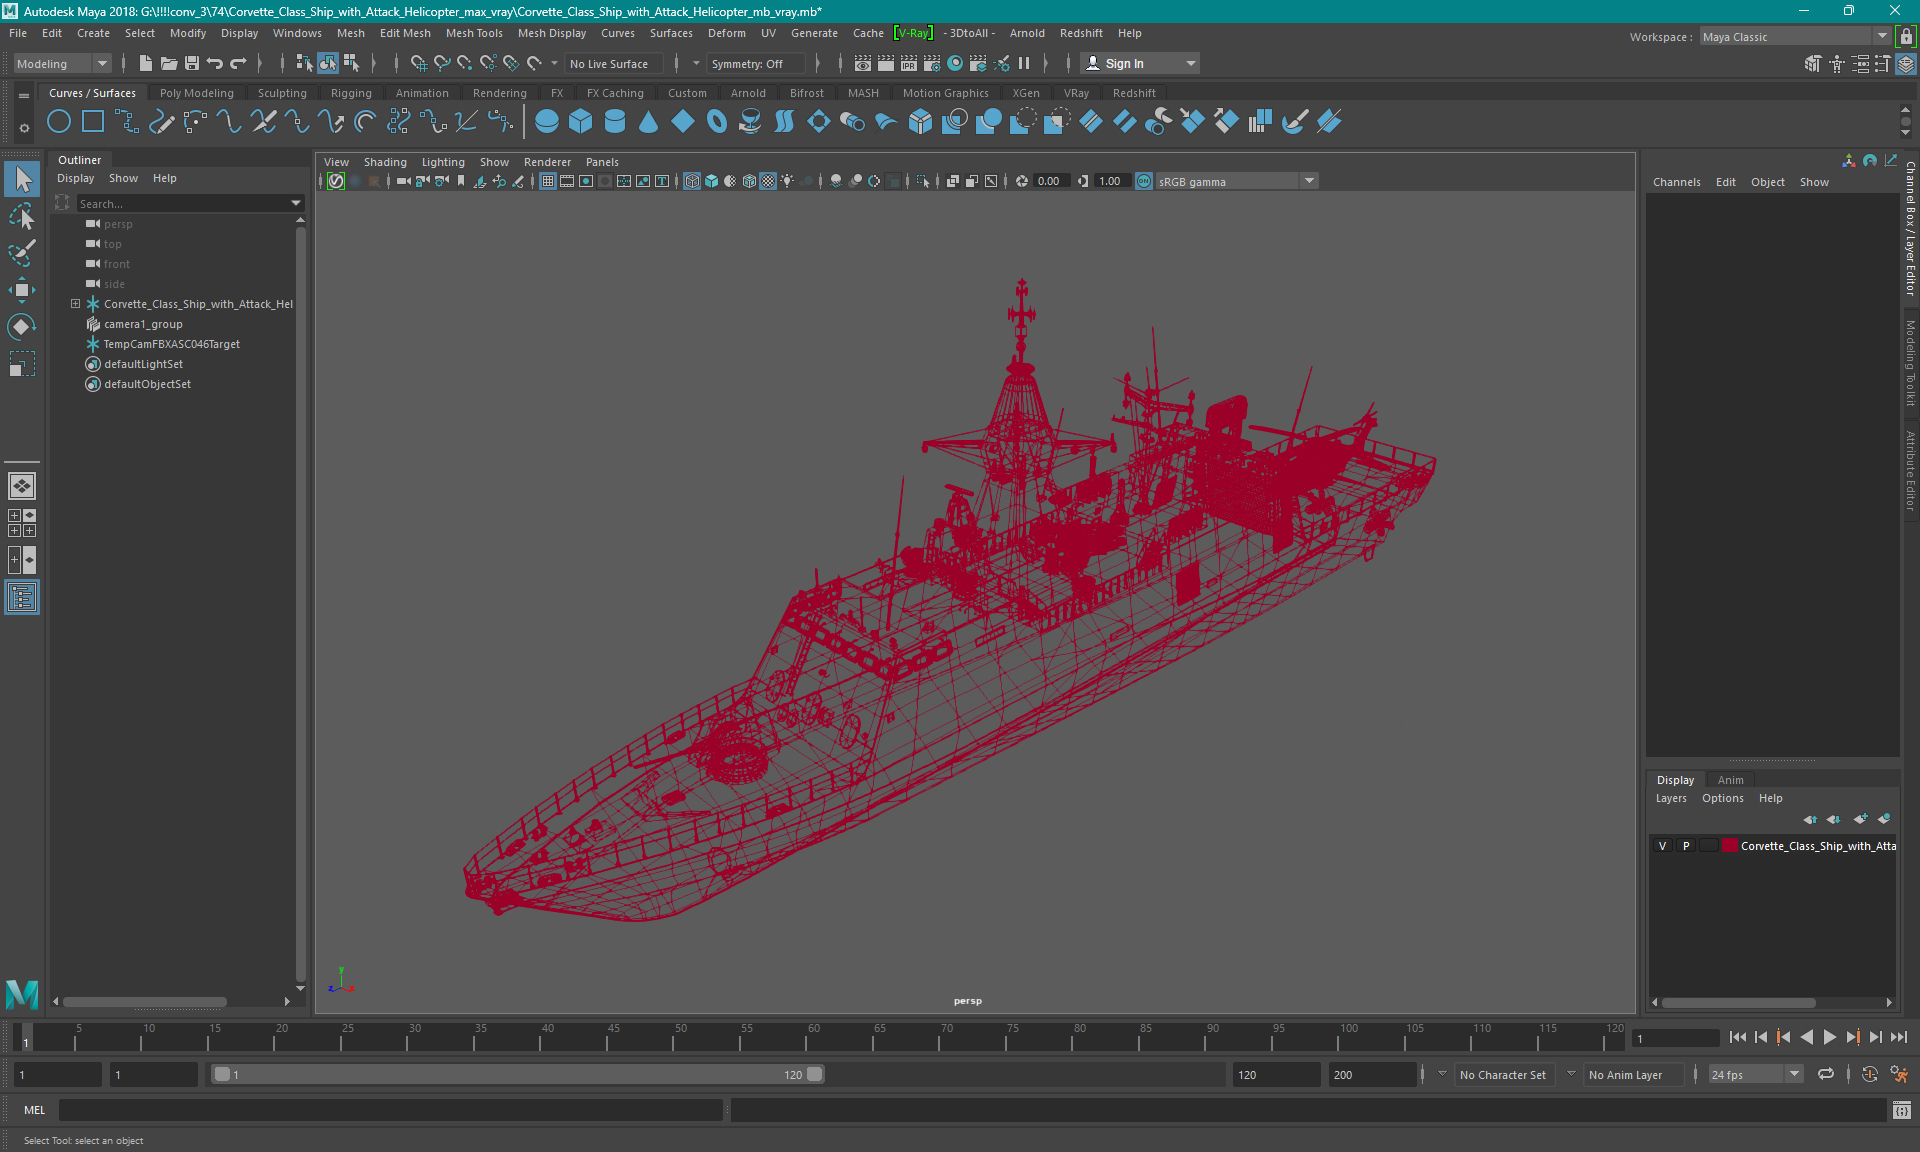This screenshot has height=1152, width=1920.
Task: Select the Snap to grid icon
Action: (416, 63)
